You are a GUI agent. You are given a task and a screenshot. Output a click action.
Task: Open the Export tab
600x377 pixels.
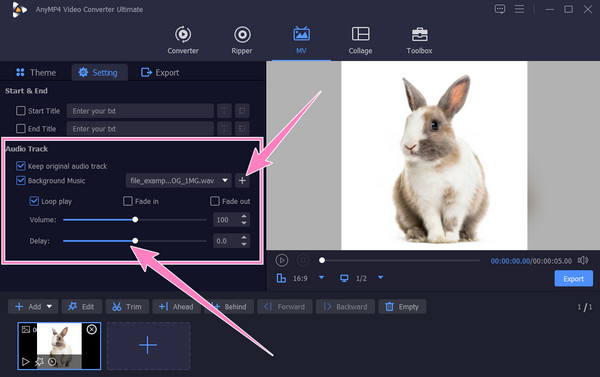[160, 72]
